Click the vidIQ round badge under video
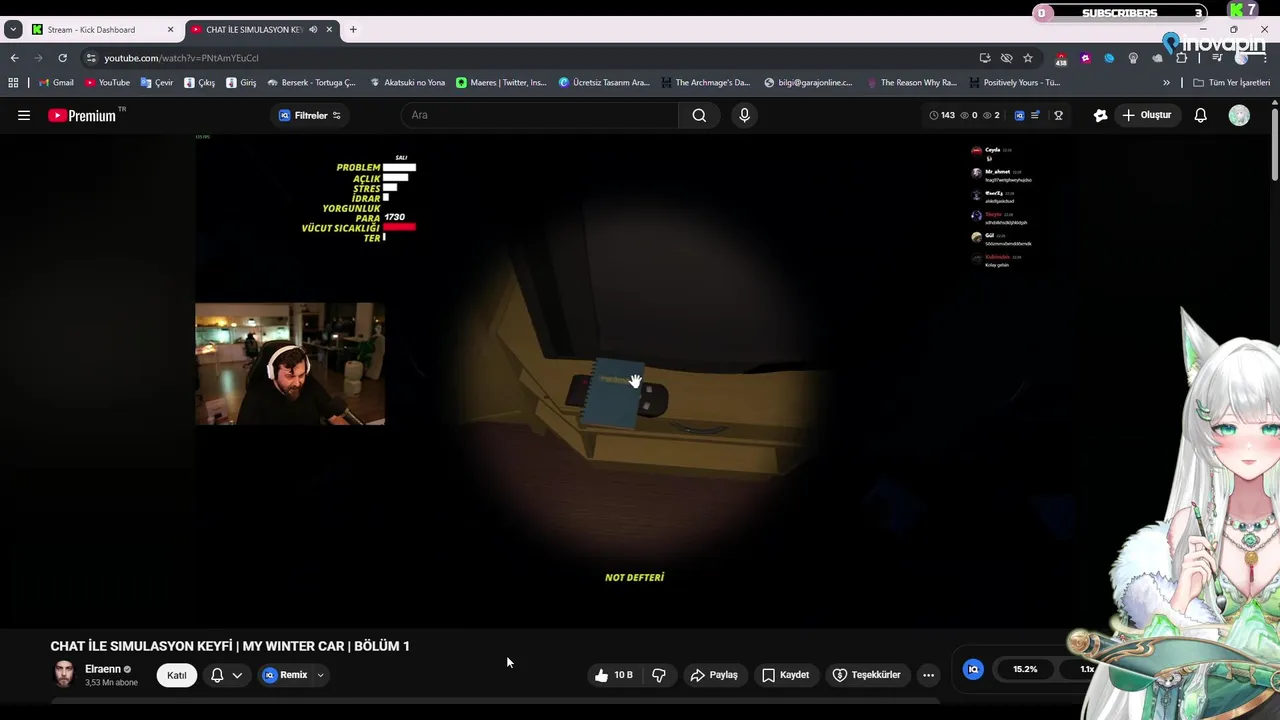This screenshot has height=720, width=1280. coord(973,669)
